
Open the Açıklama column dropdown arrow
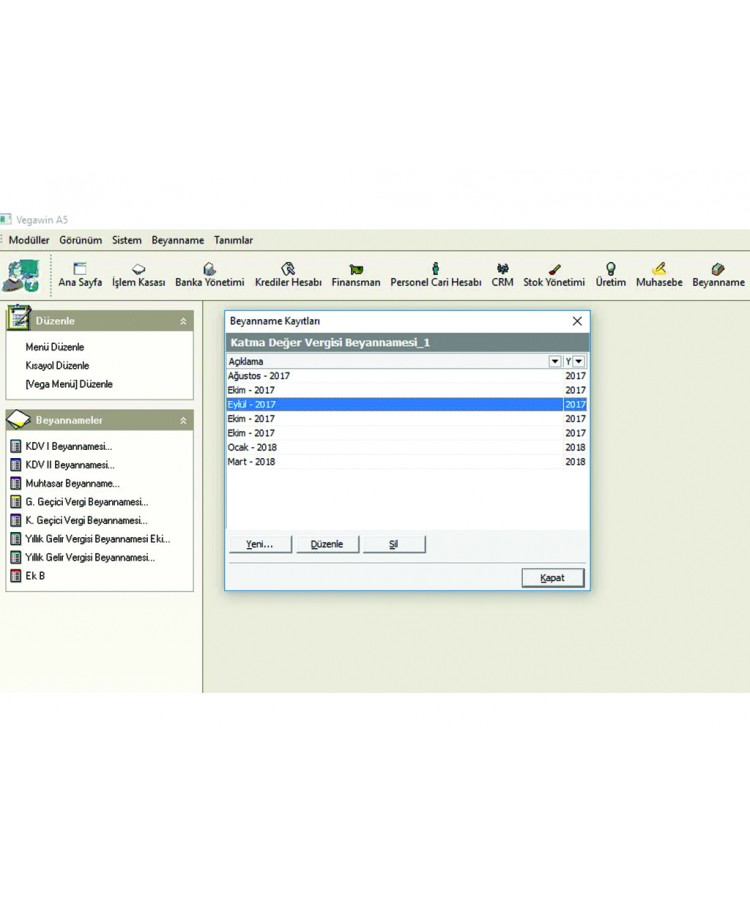point(555,361)
